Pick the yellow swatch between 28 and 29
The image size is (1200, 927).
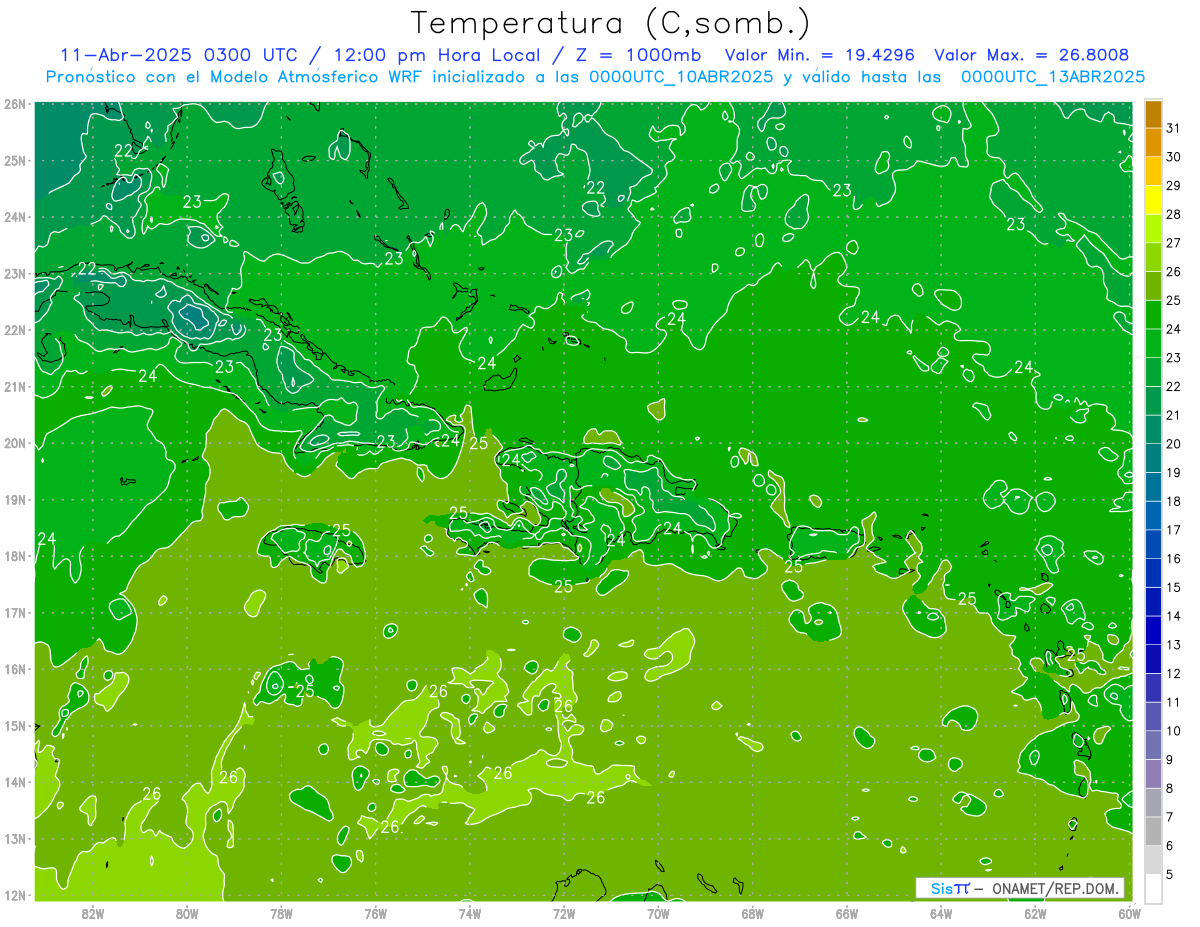click(1153, 200)
